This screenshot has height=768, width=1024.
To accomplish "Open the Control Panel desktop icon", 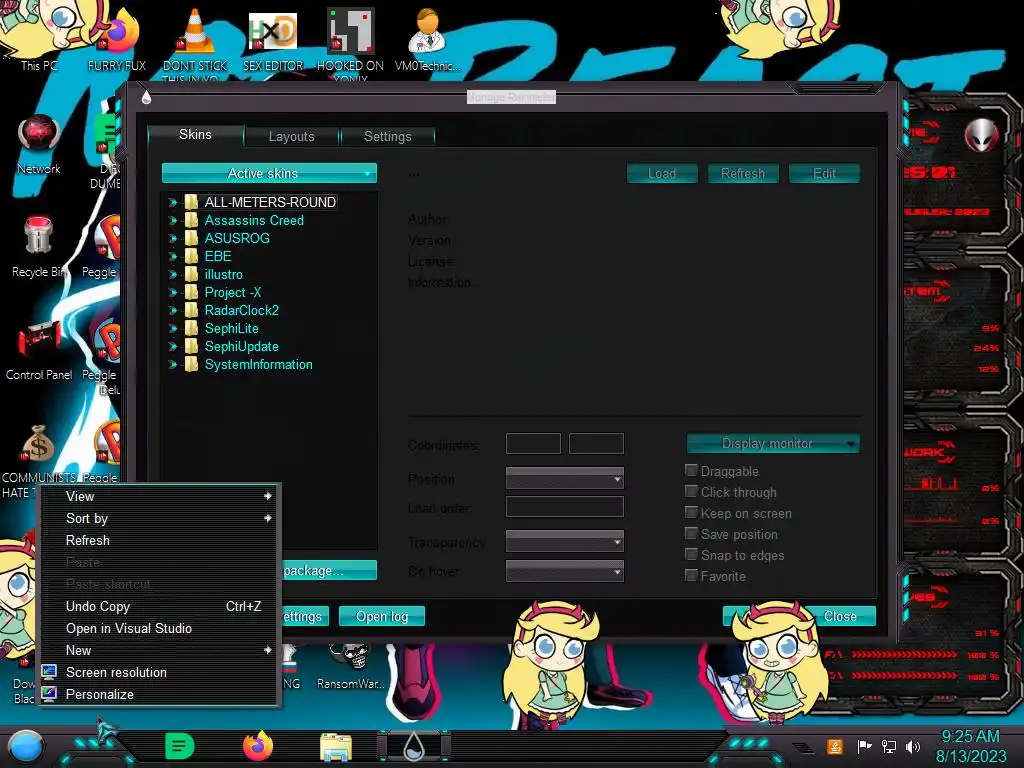I will click(x=39, y=340).
